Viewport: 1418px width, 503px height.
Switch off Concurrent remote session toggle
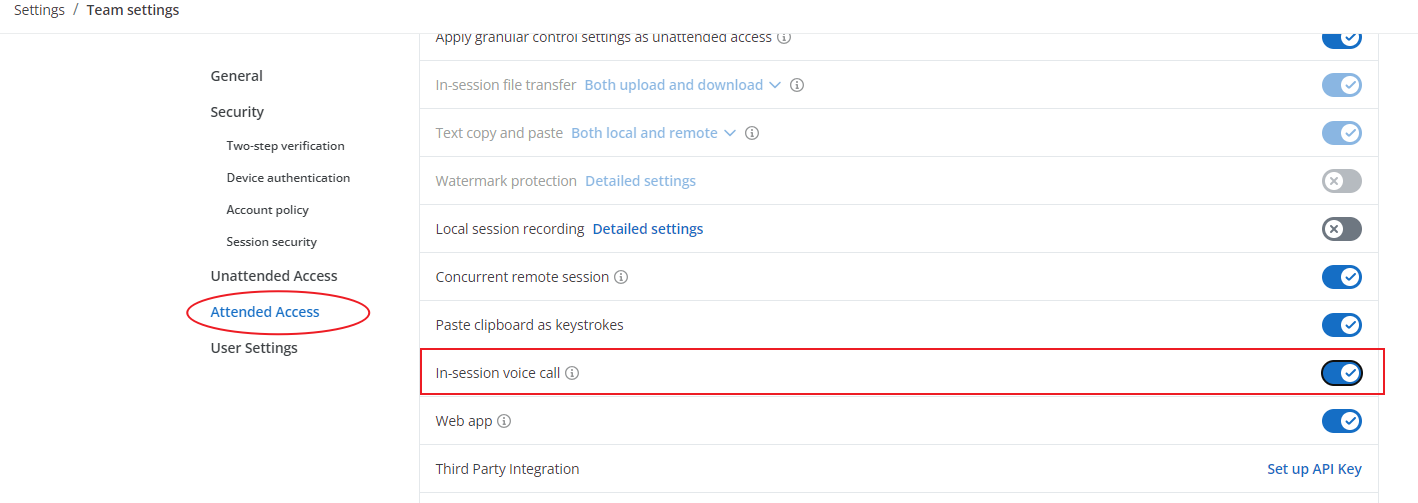[1342, 277]
